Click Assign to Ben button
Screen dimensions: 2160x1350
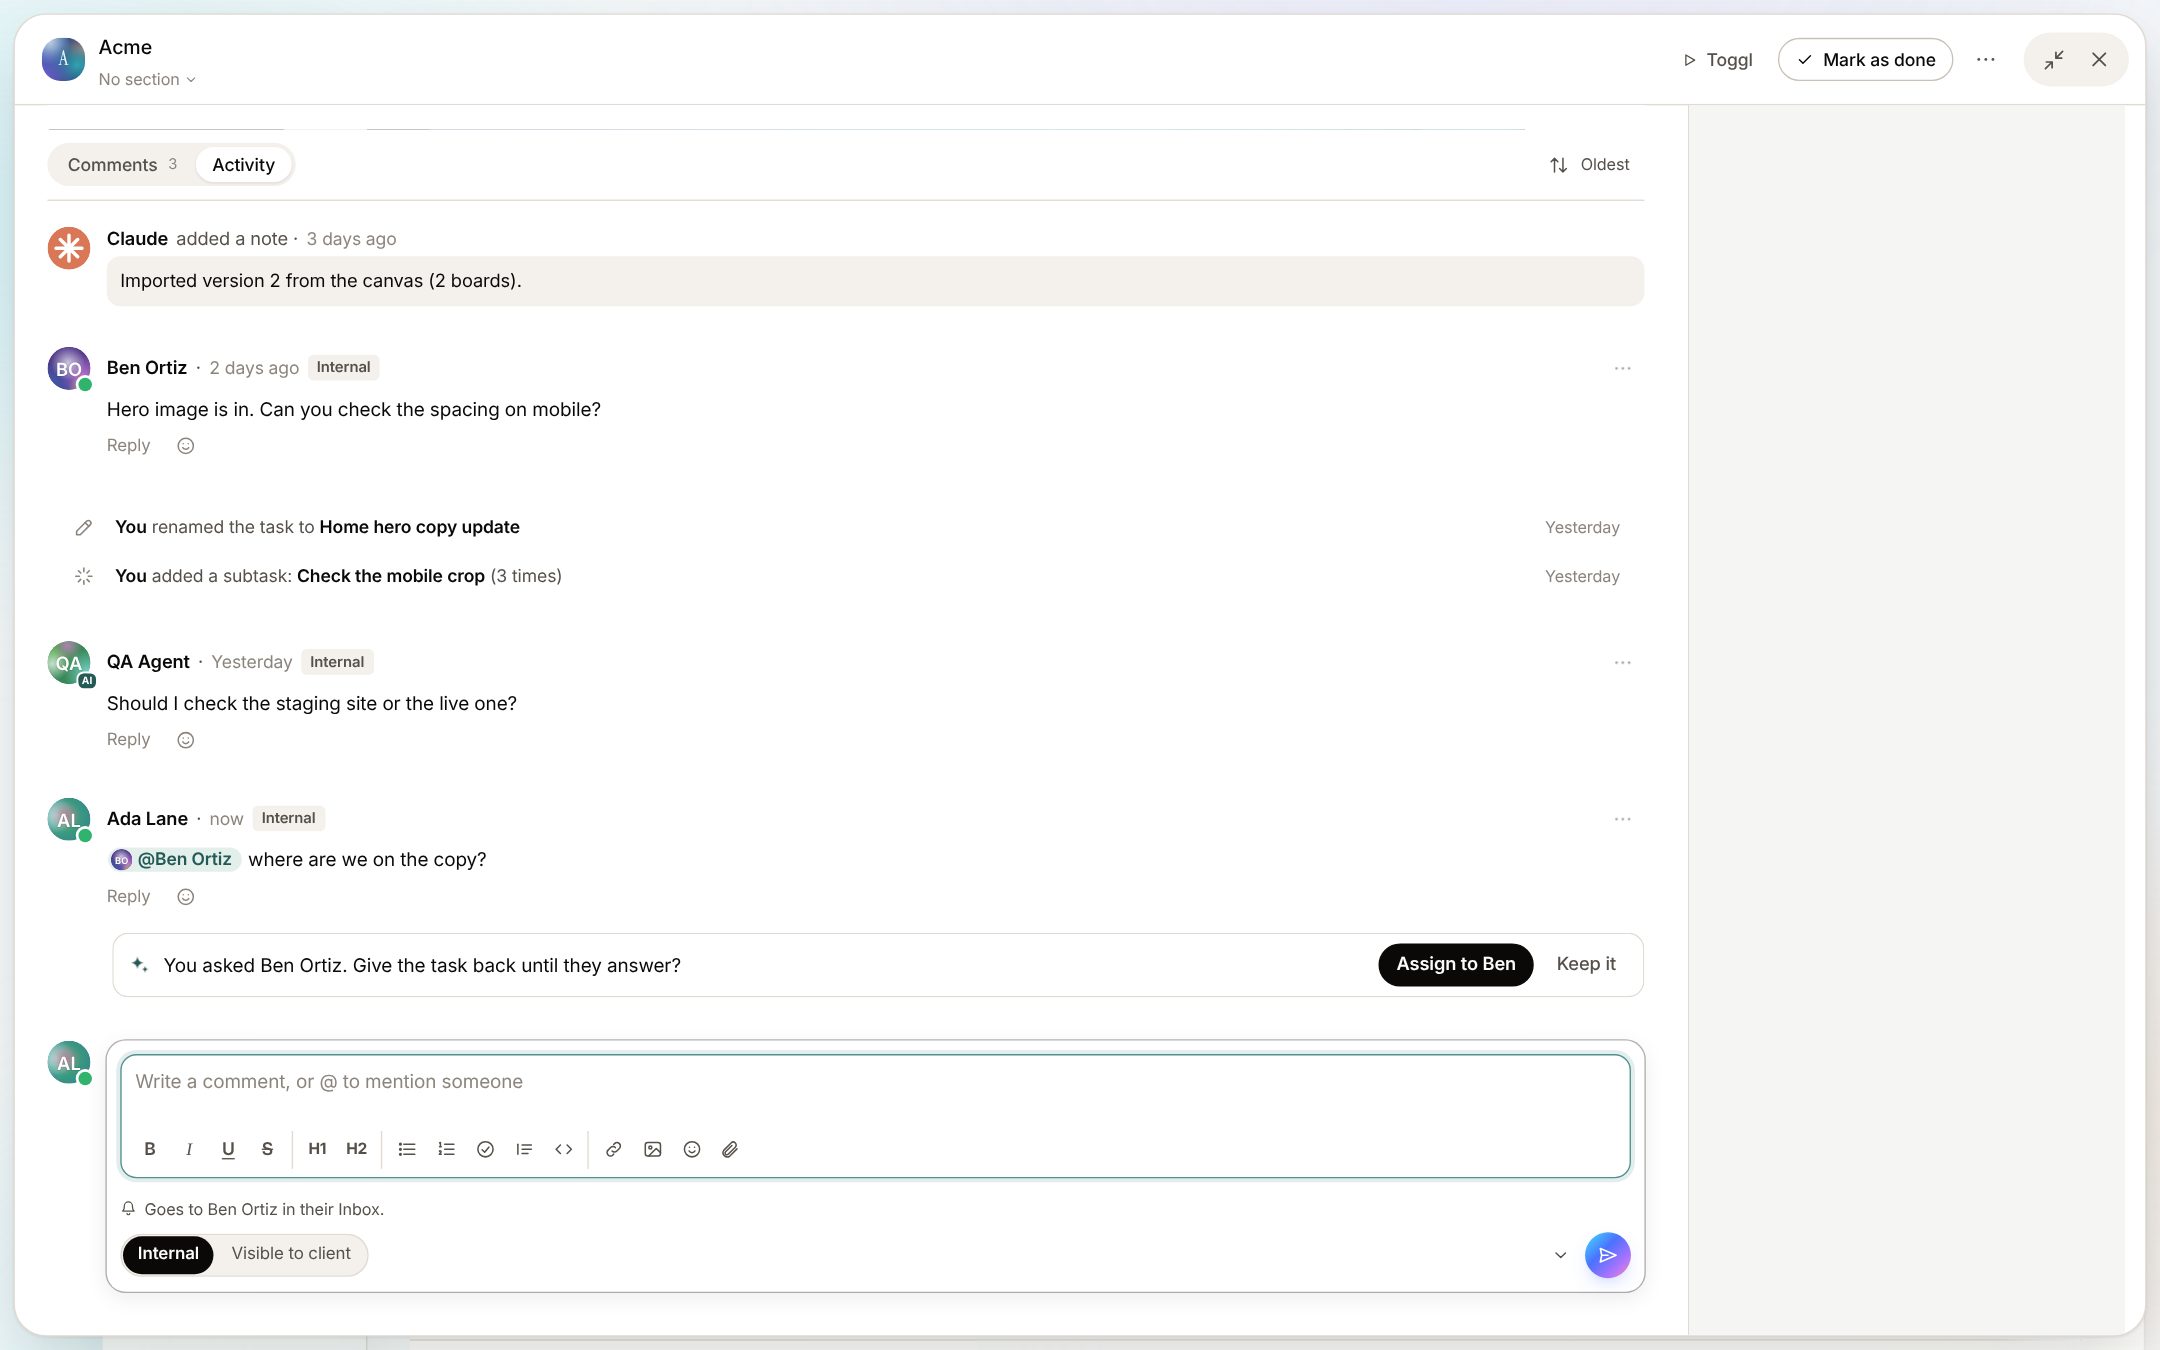[x=1455, y=965]
